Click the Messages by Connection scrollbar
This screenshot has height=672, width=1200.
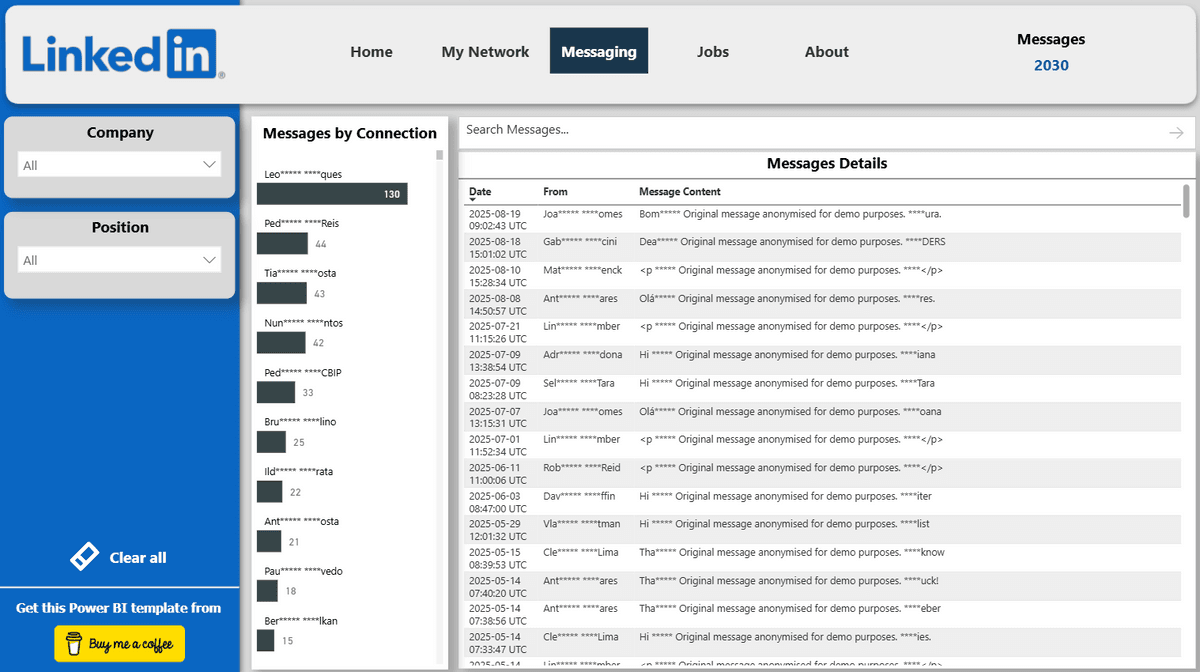(440, 155)
